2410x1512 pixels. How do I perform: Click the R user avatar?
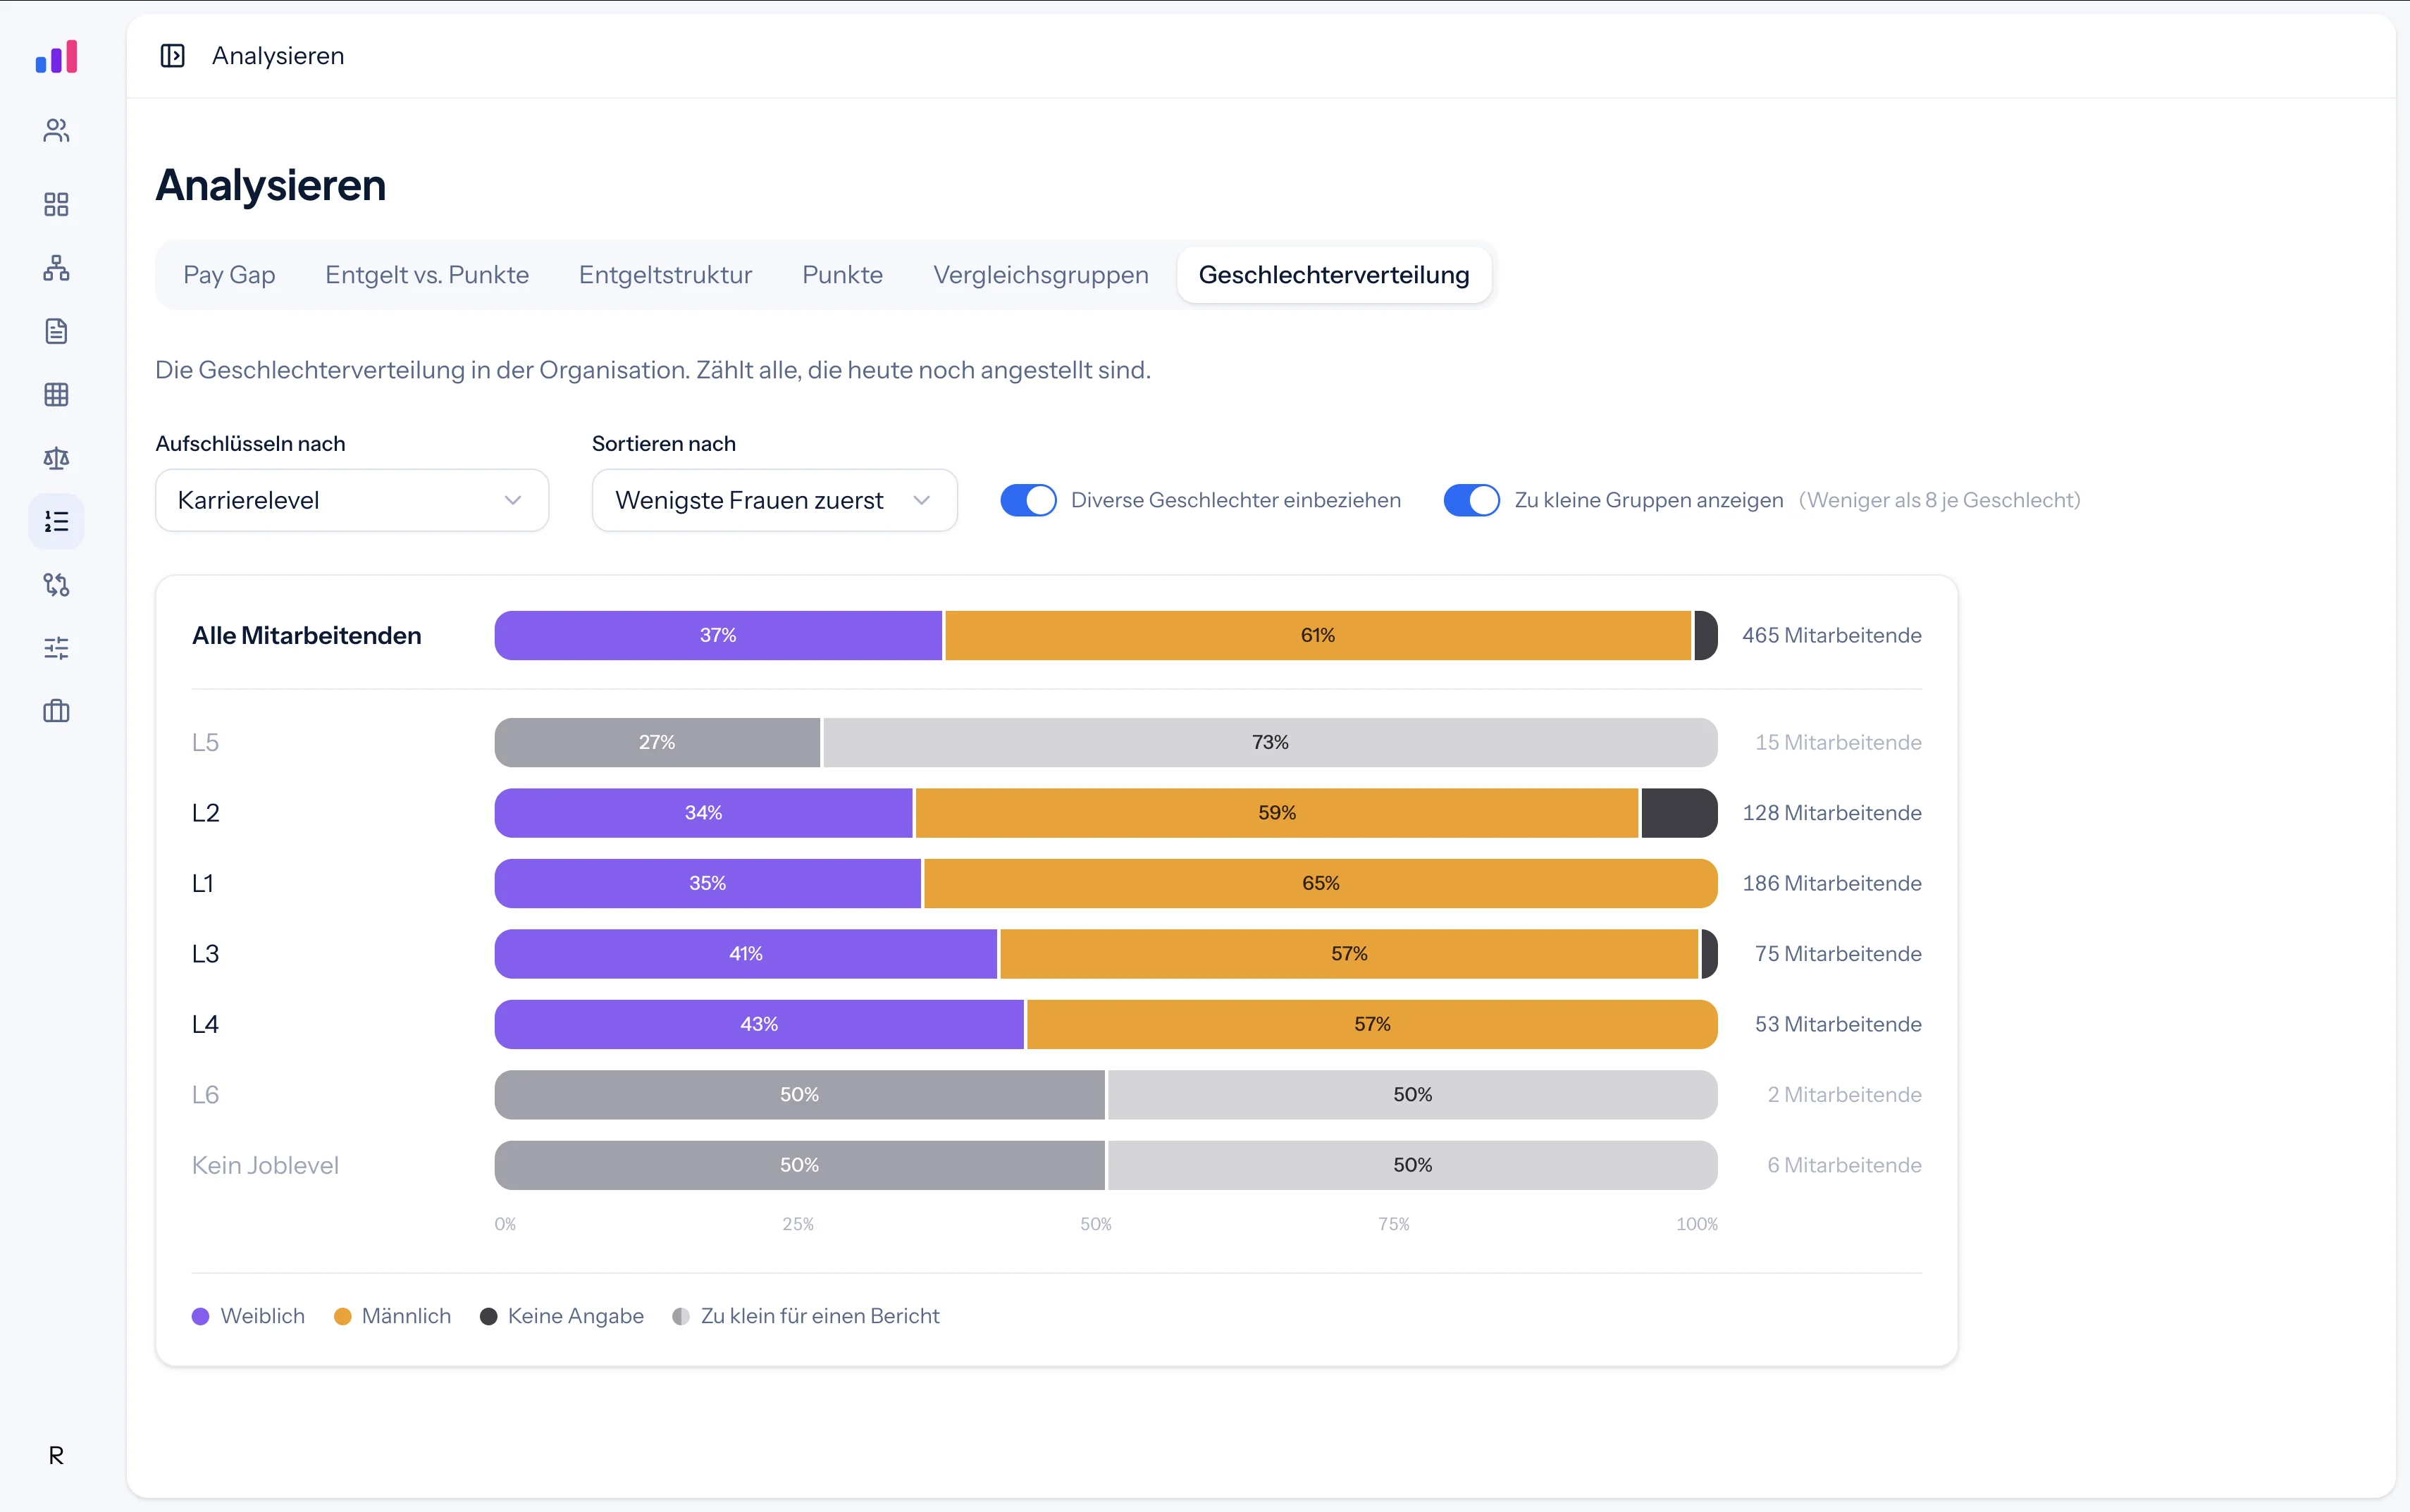coord(56,1455)
